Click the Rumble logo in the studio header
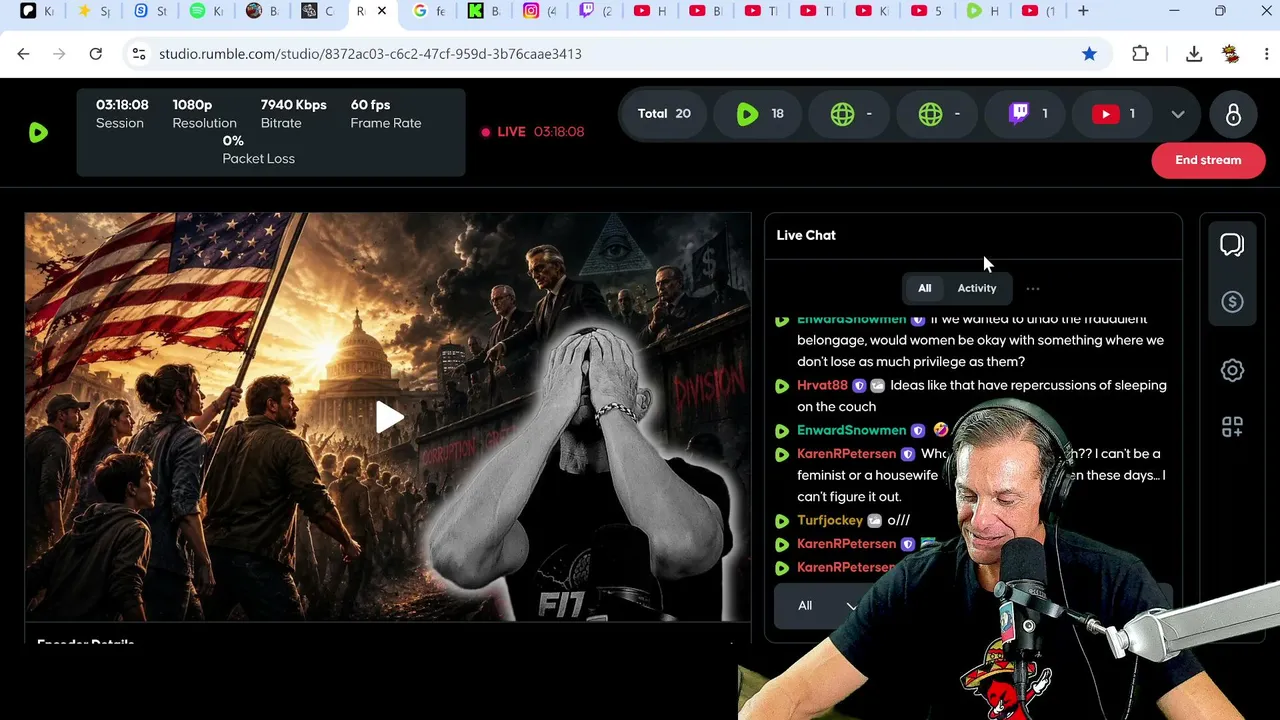 (38, 132)
